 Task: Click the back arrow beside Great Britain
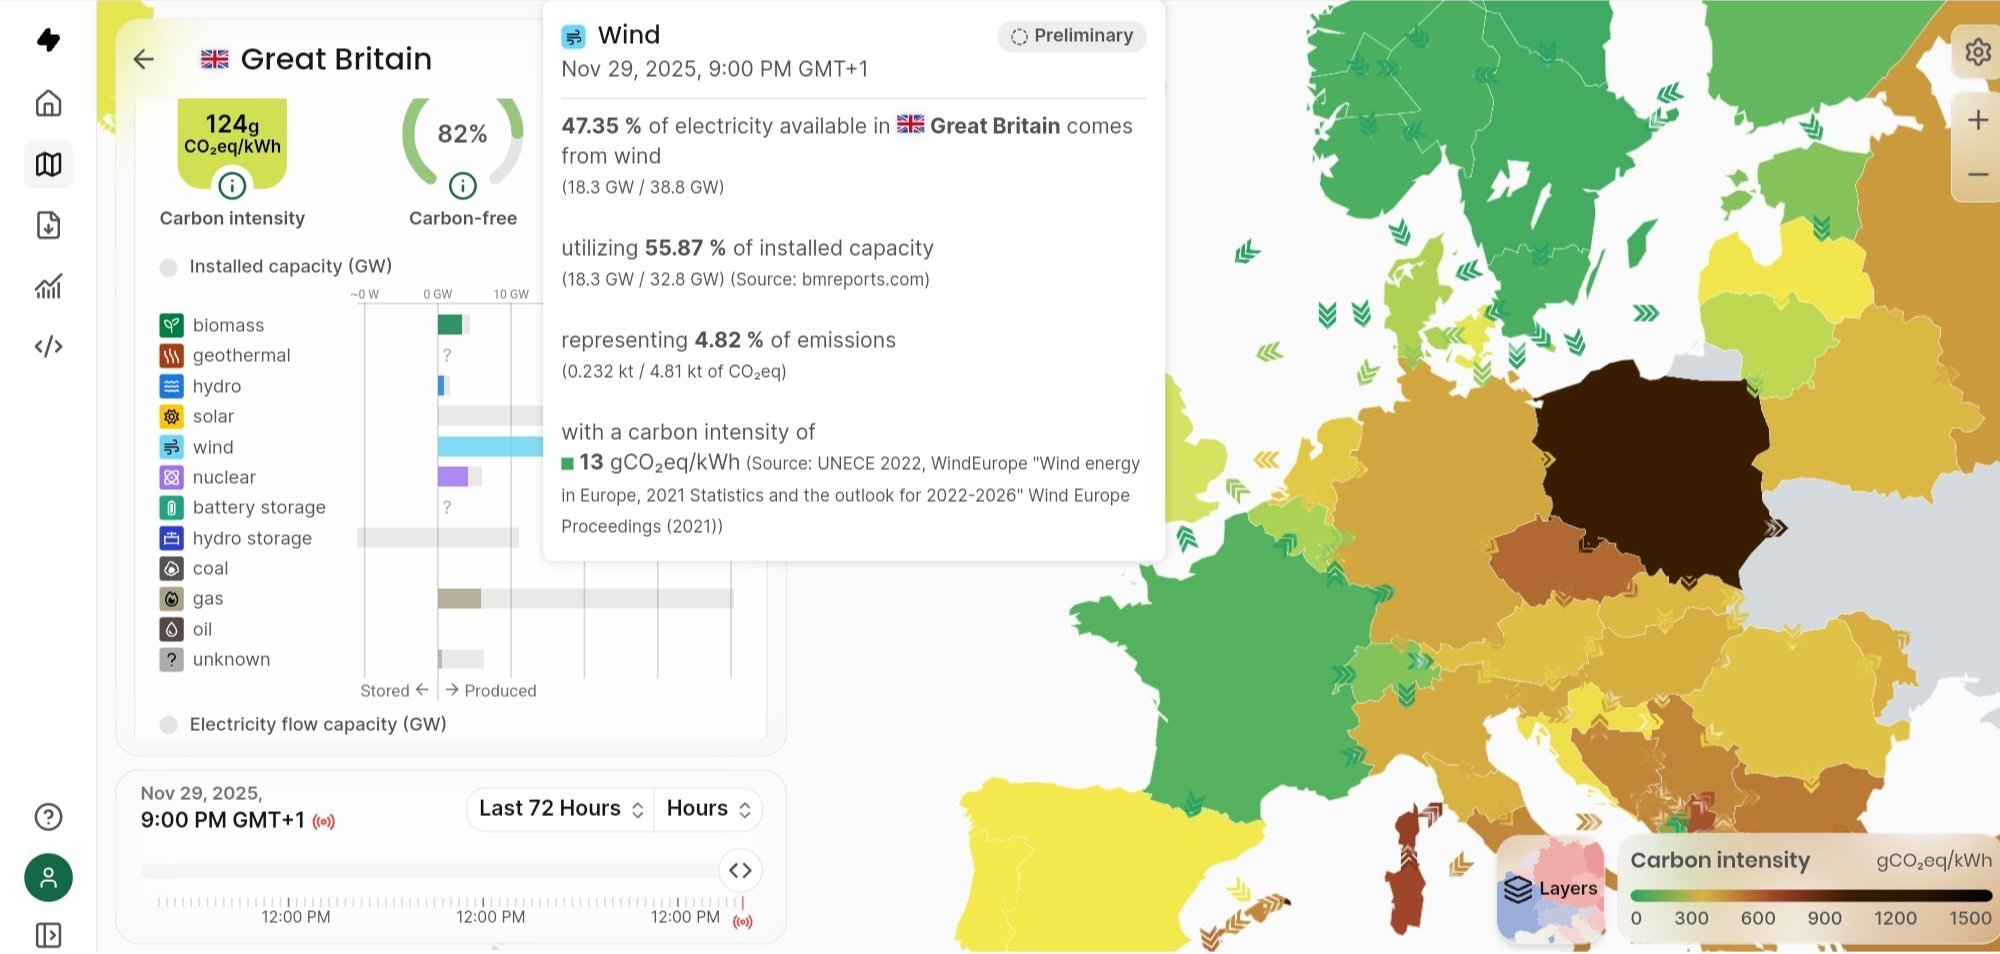click(x=144, y=60)
